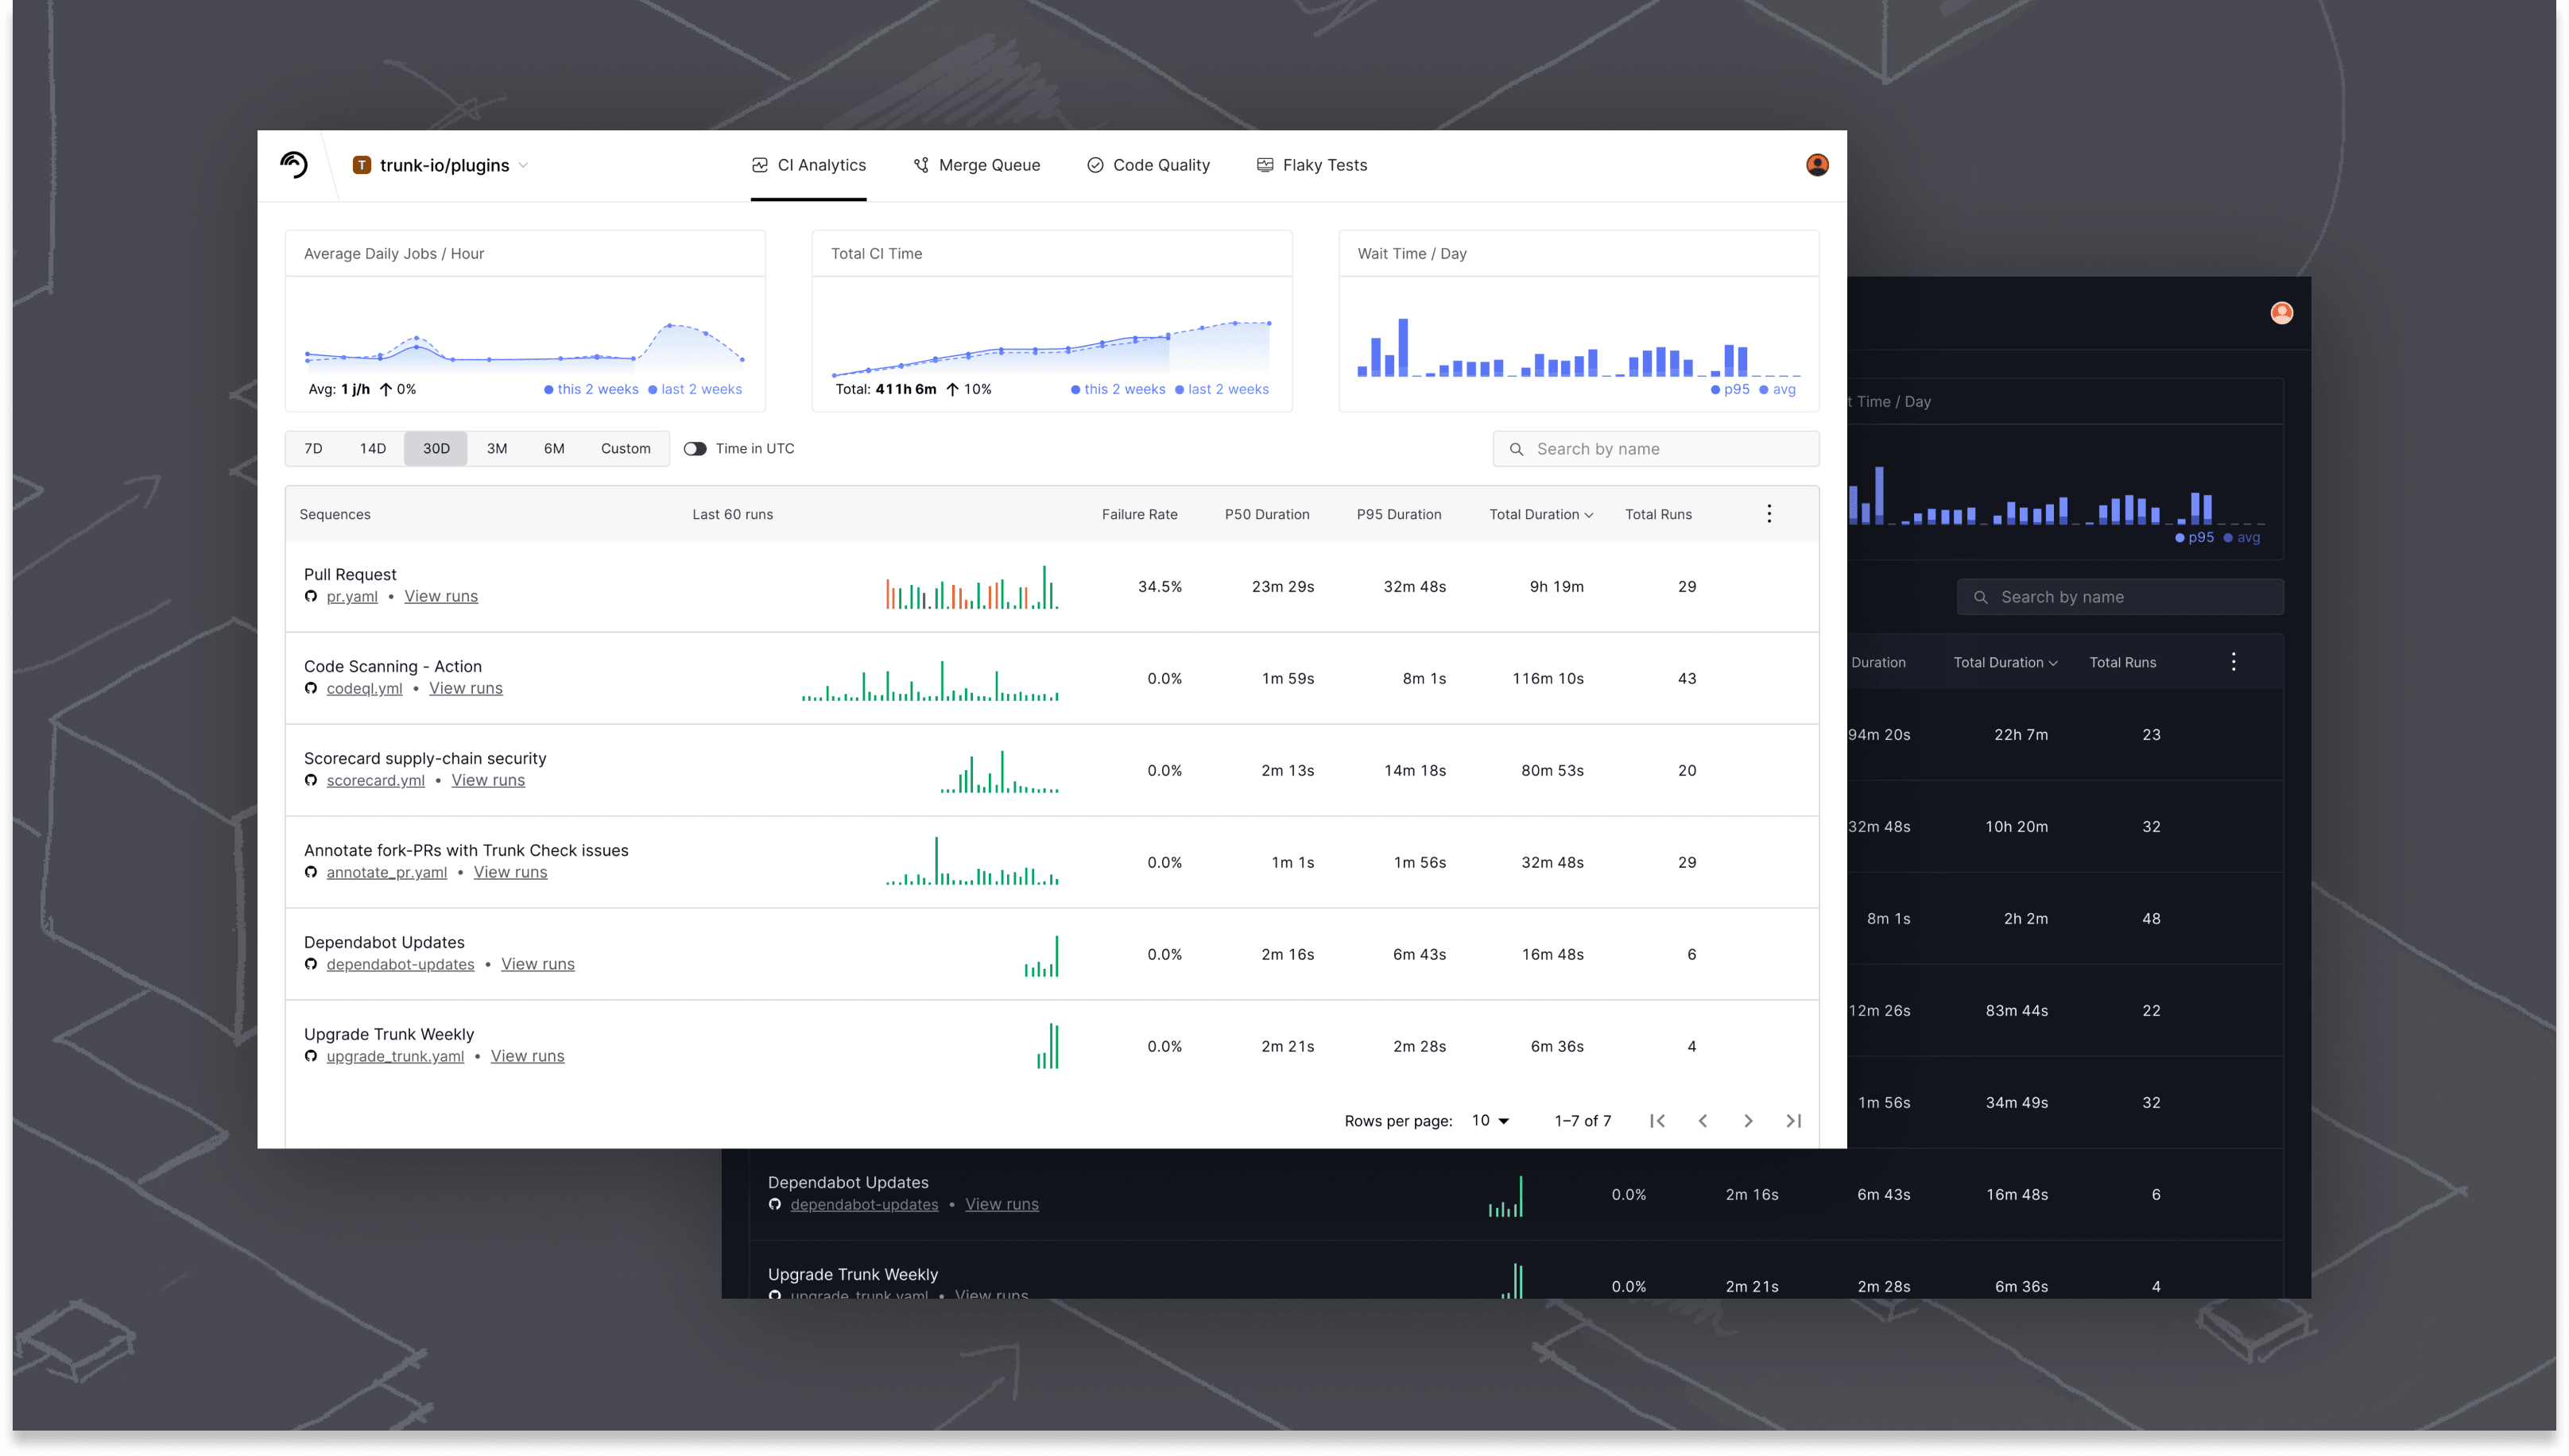Click the Search by name field in dark window

click(2120, 598)
